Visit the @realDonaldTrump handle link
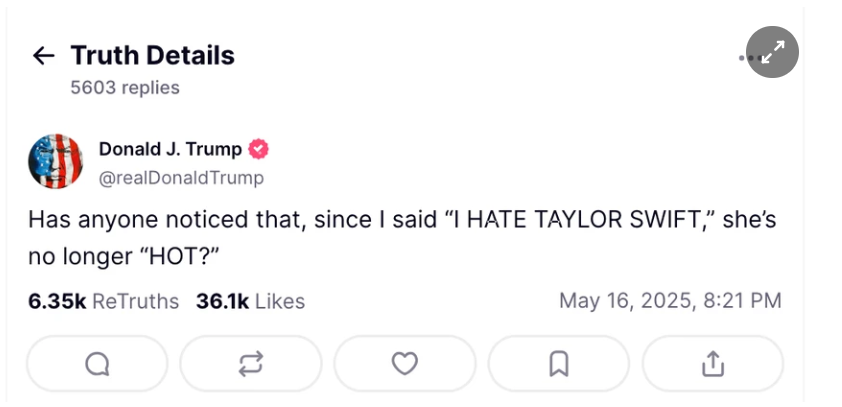The image size is (842, 407). (181, 178)
